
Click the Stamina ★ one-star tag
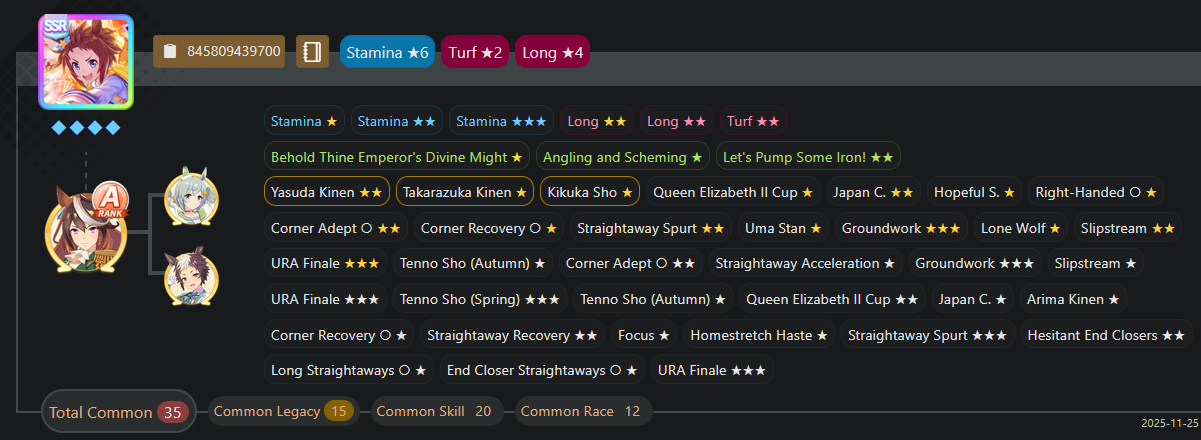(304, 121)
